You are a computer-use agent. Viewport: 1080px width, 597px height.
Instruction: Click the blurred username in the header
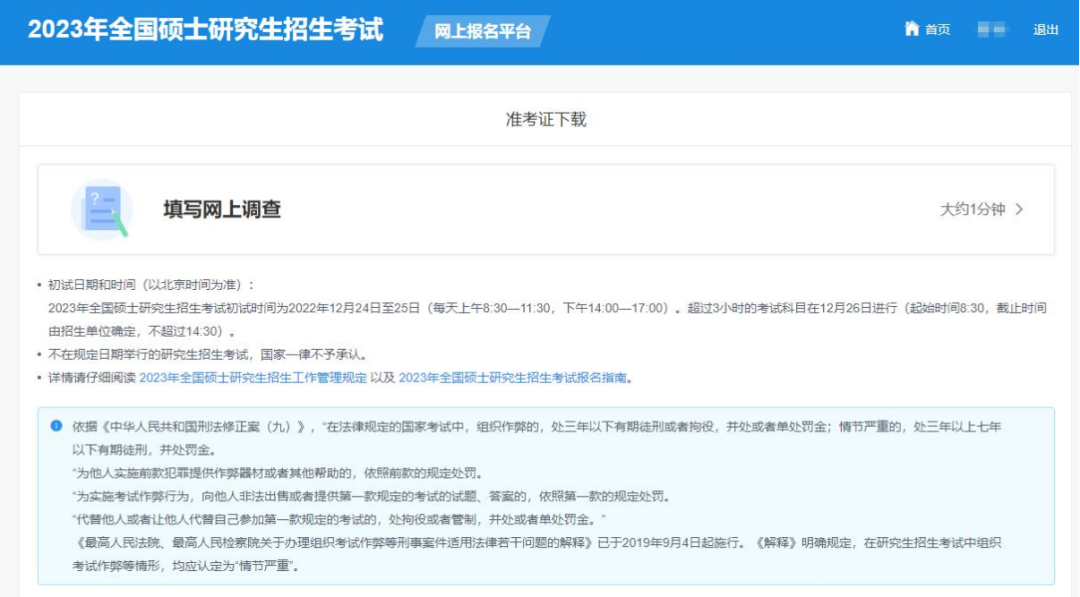click(x=990, y=28)
